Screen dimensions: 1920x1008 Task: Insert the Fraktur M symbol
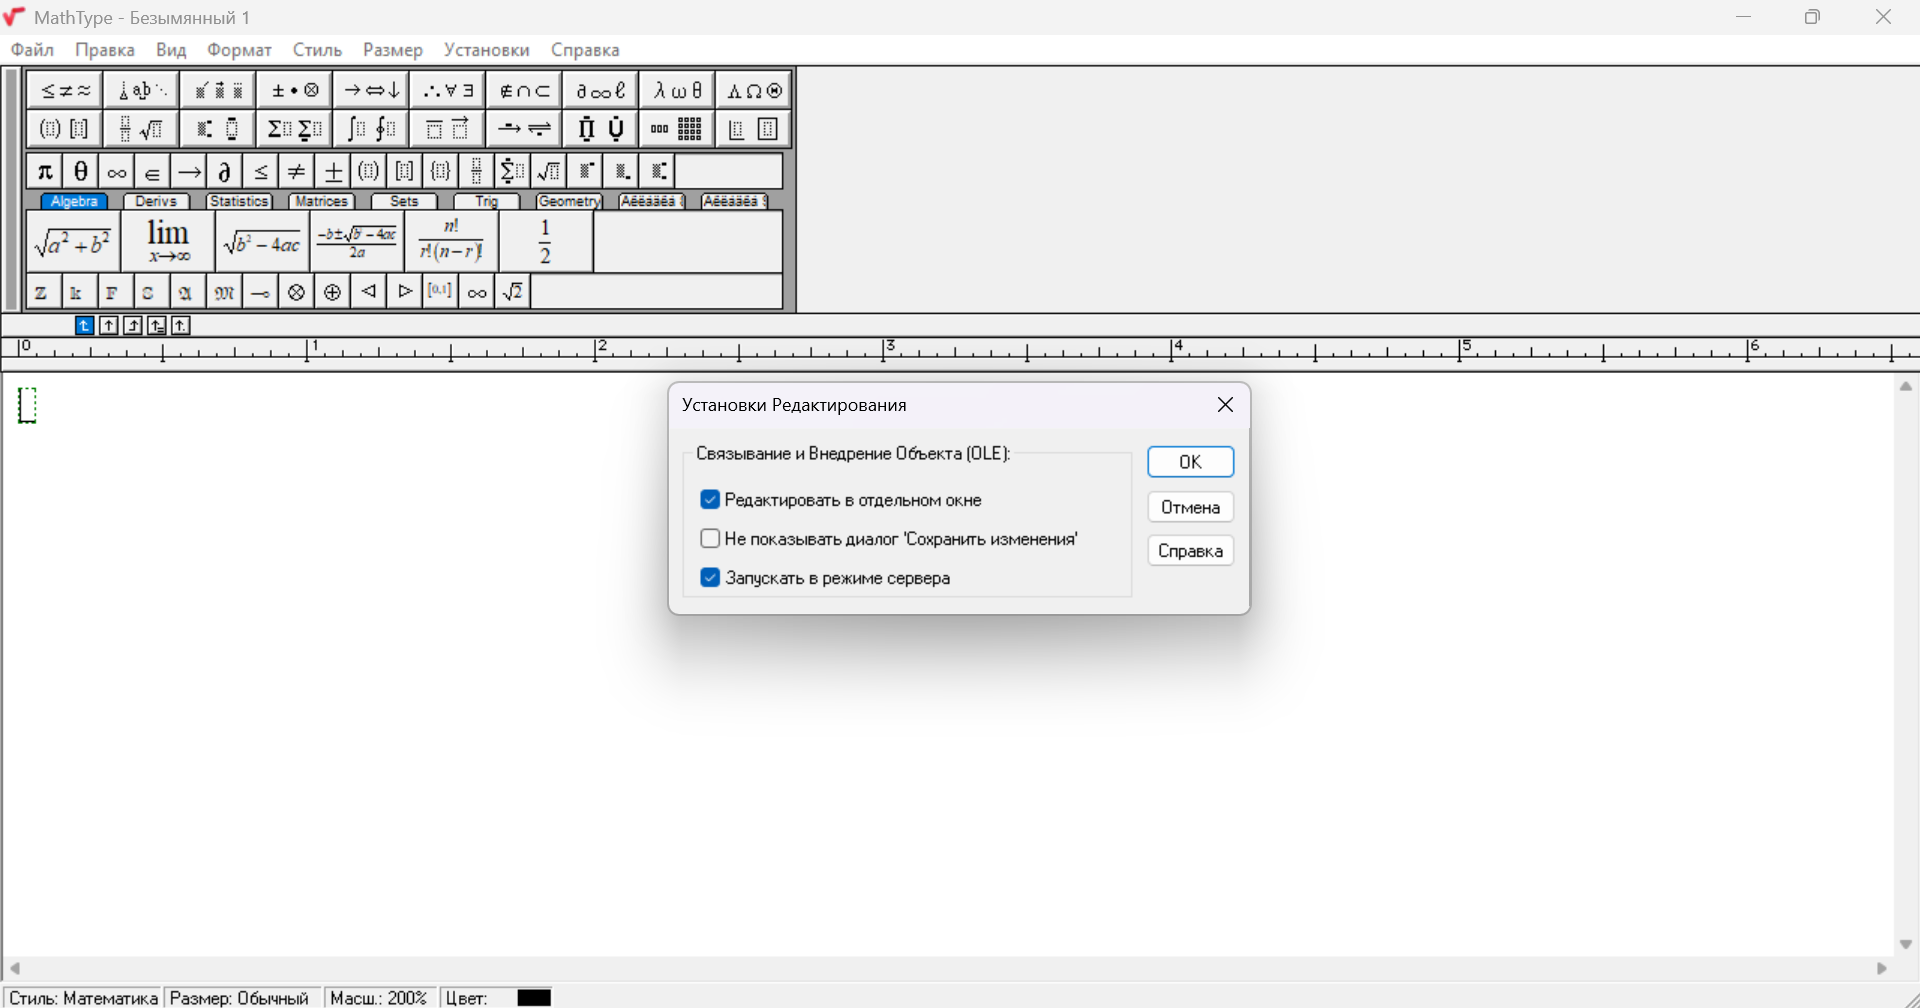pos(224,292)
